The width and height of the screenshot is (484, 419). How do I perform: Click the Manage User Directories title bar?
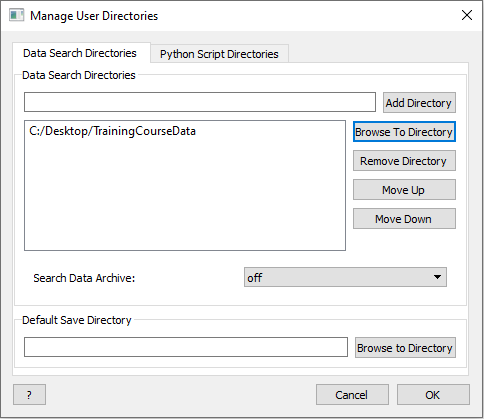click(233, 16)
